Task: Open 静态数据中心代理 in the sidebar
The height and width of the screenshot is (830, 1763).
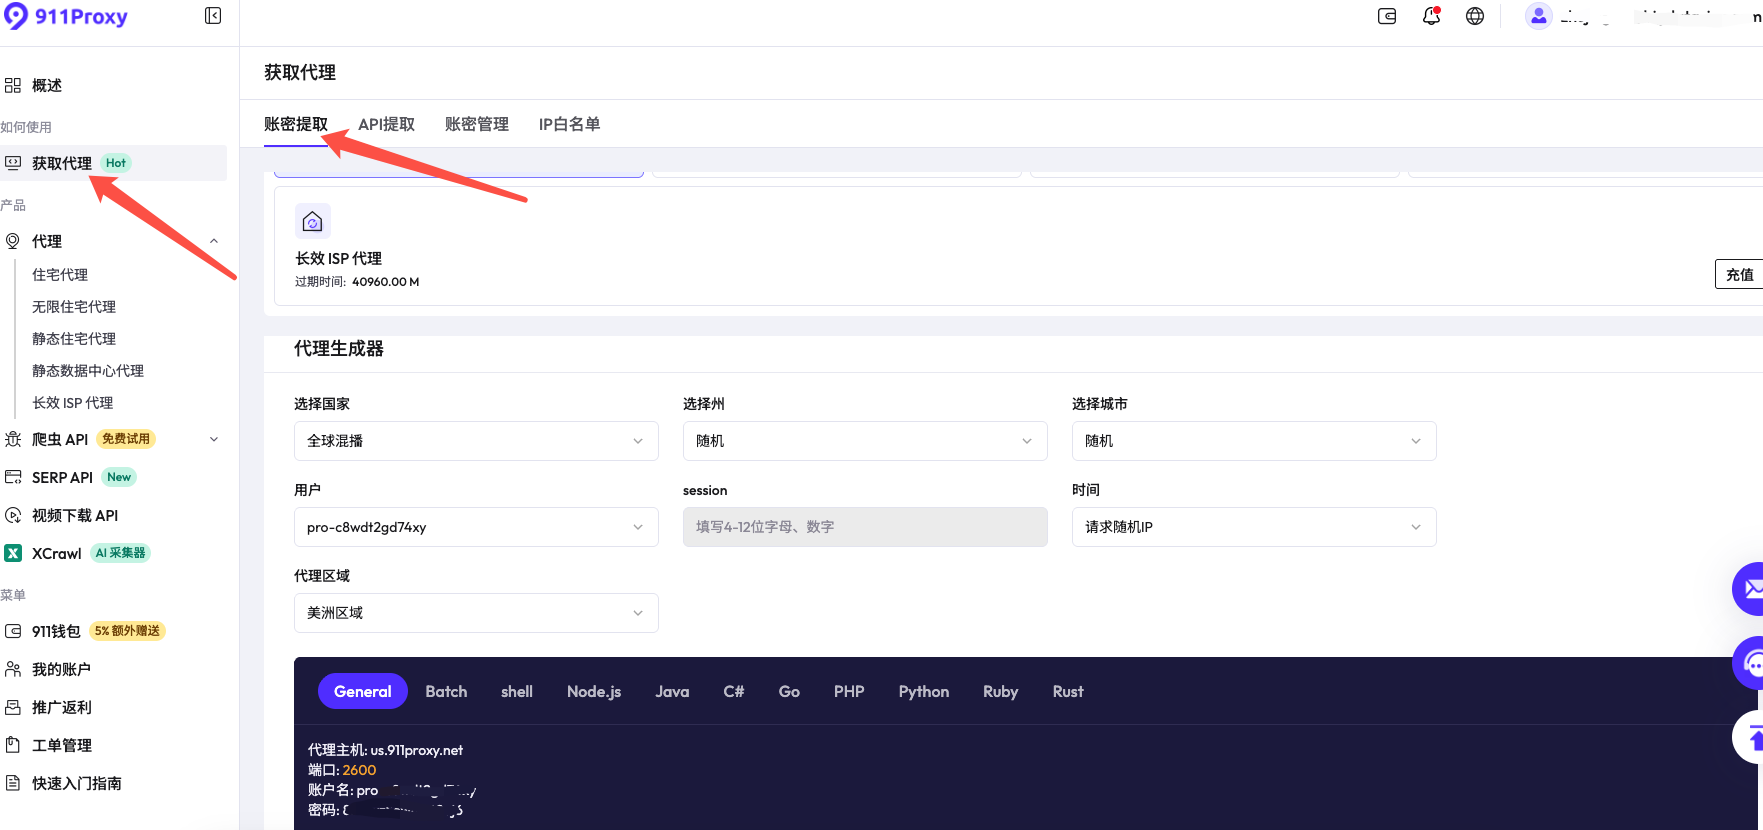Action: pyautogui.click(x=88, y=370)
